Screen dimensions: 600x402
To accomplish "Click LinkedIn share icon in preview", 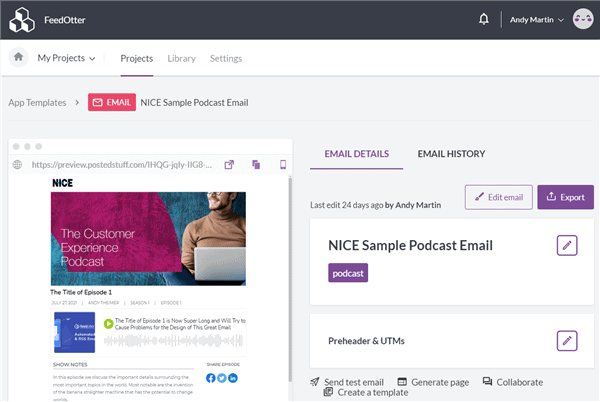I will 233,378.
